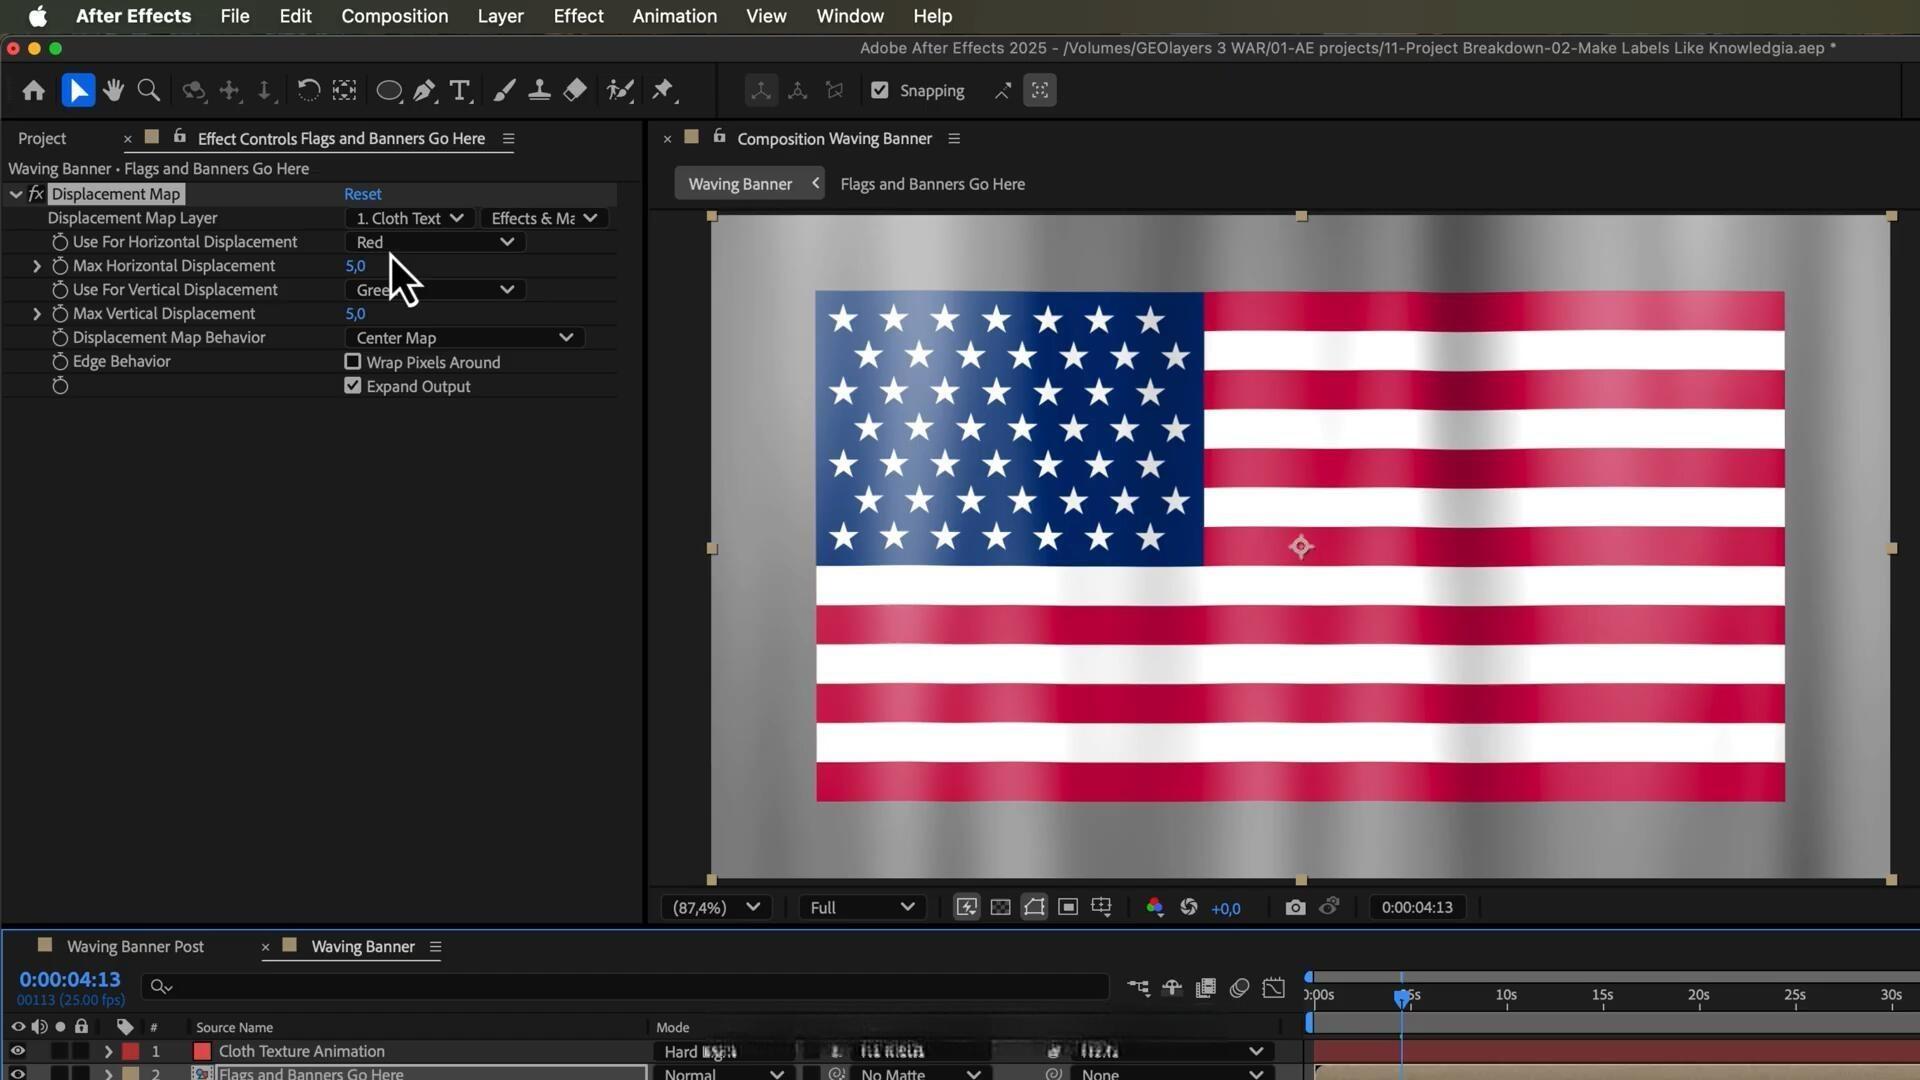Select the Type text tool

459,91
